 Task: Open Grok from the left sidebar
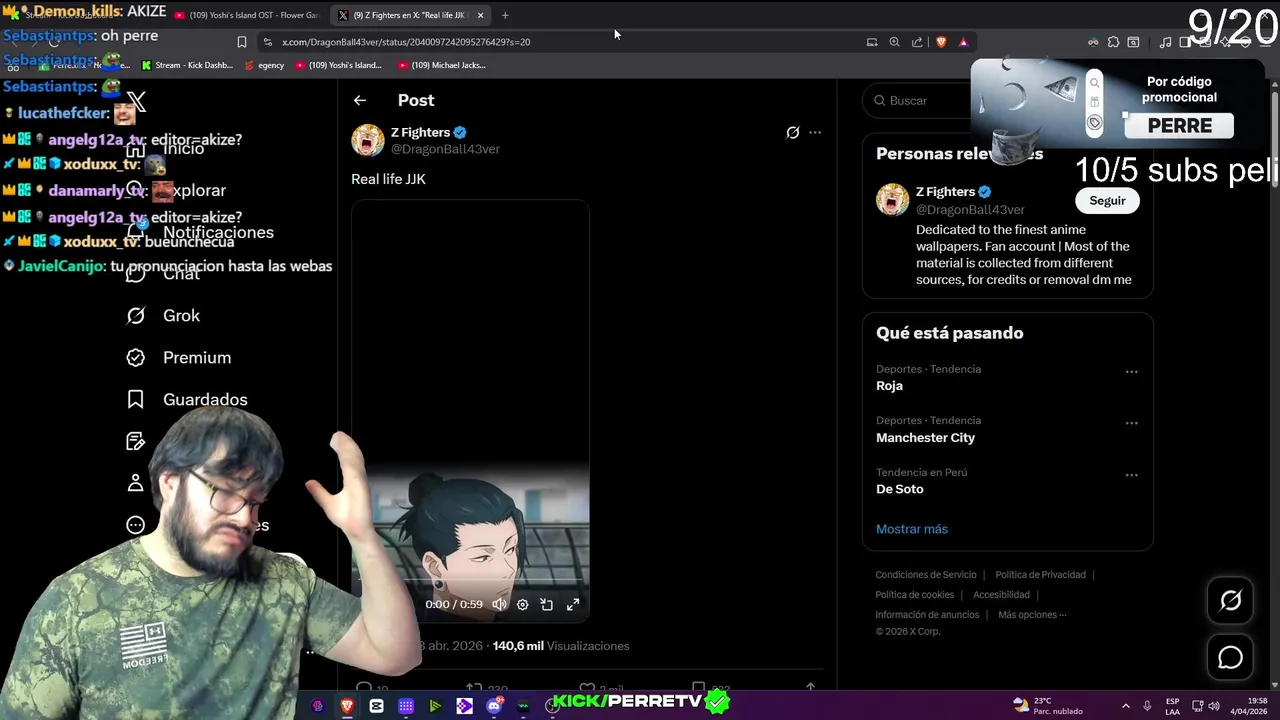point(163,315)
